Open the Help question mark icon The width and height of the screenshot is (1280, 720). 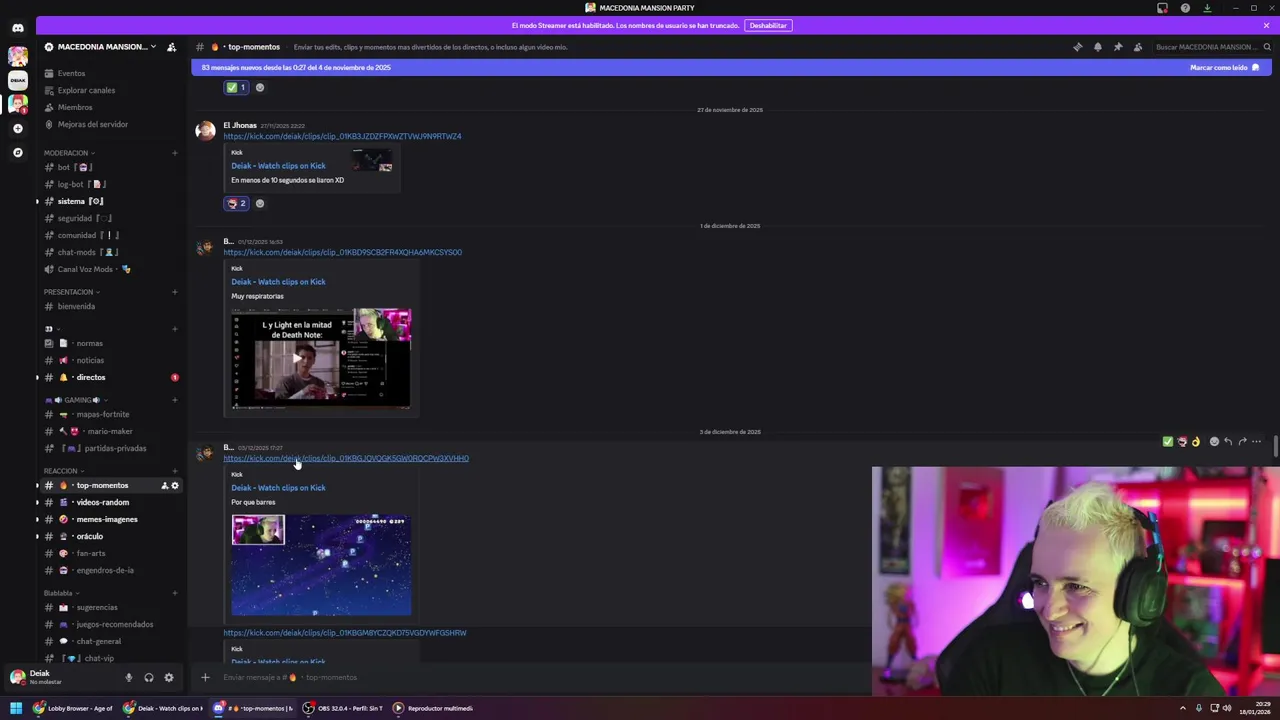coord(1185,8)
